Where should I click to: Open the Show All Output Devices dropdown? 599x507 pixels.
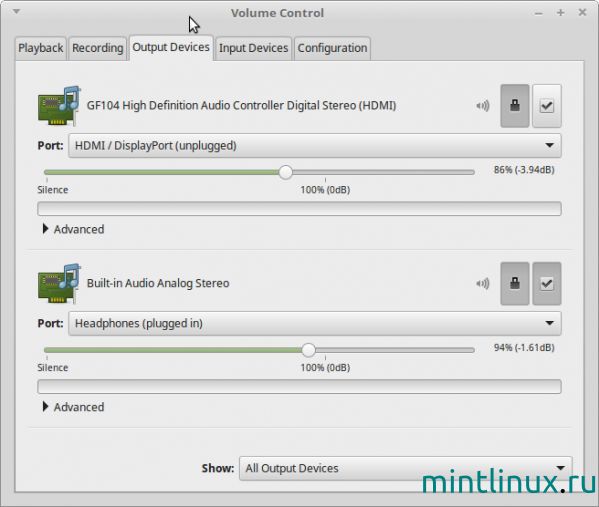[x=406, y=468]
